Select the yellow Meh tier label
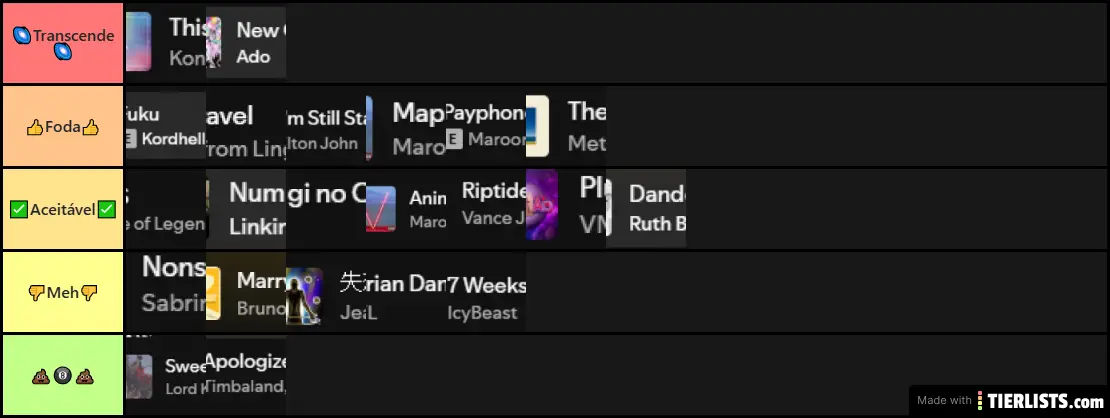Viewport: 1110px width, 418px height. pos(61,292)
